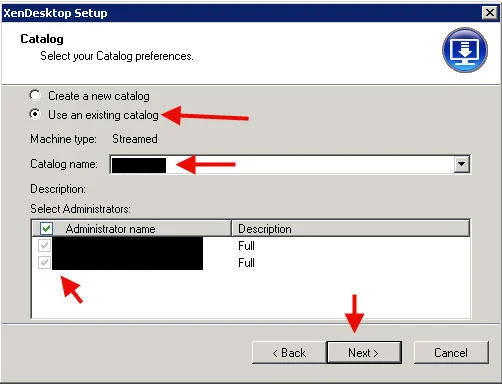Cancel the XenDesktop Setup wizard
502x384 pixels.
click(x=451, y=352)
